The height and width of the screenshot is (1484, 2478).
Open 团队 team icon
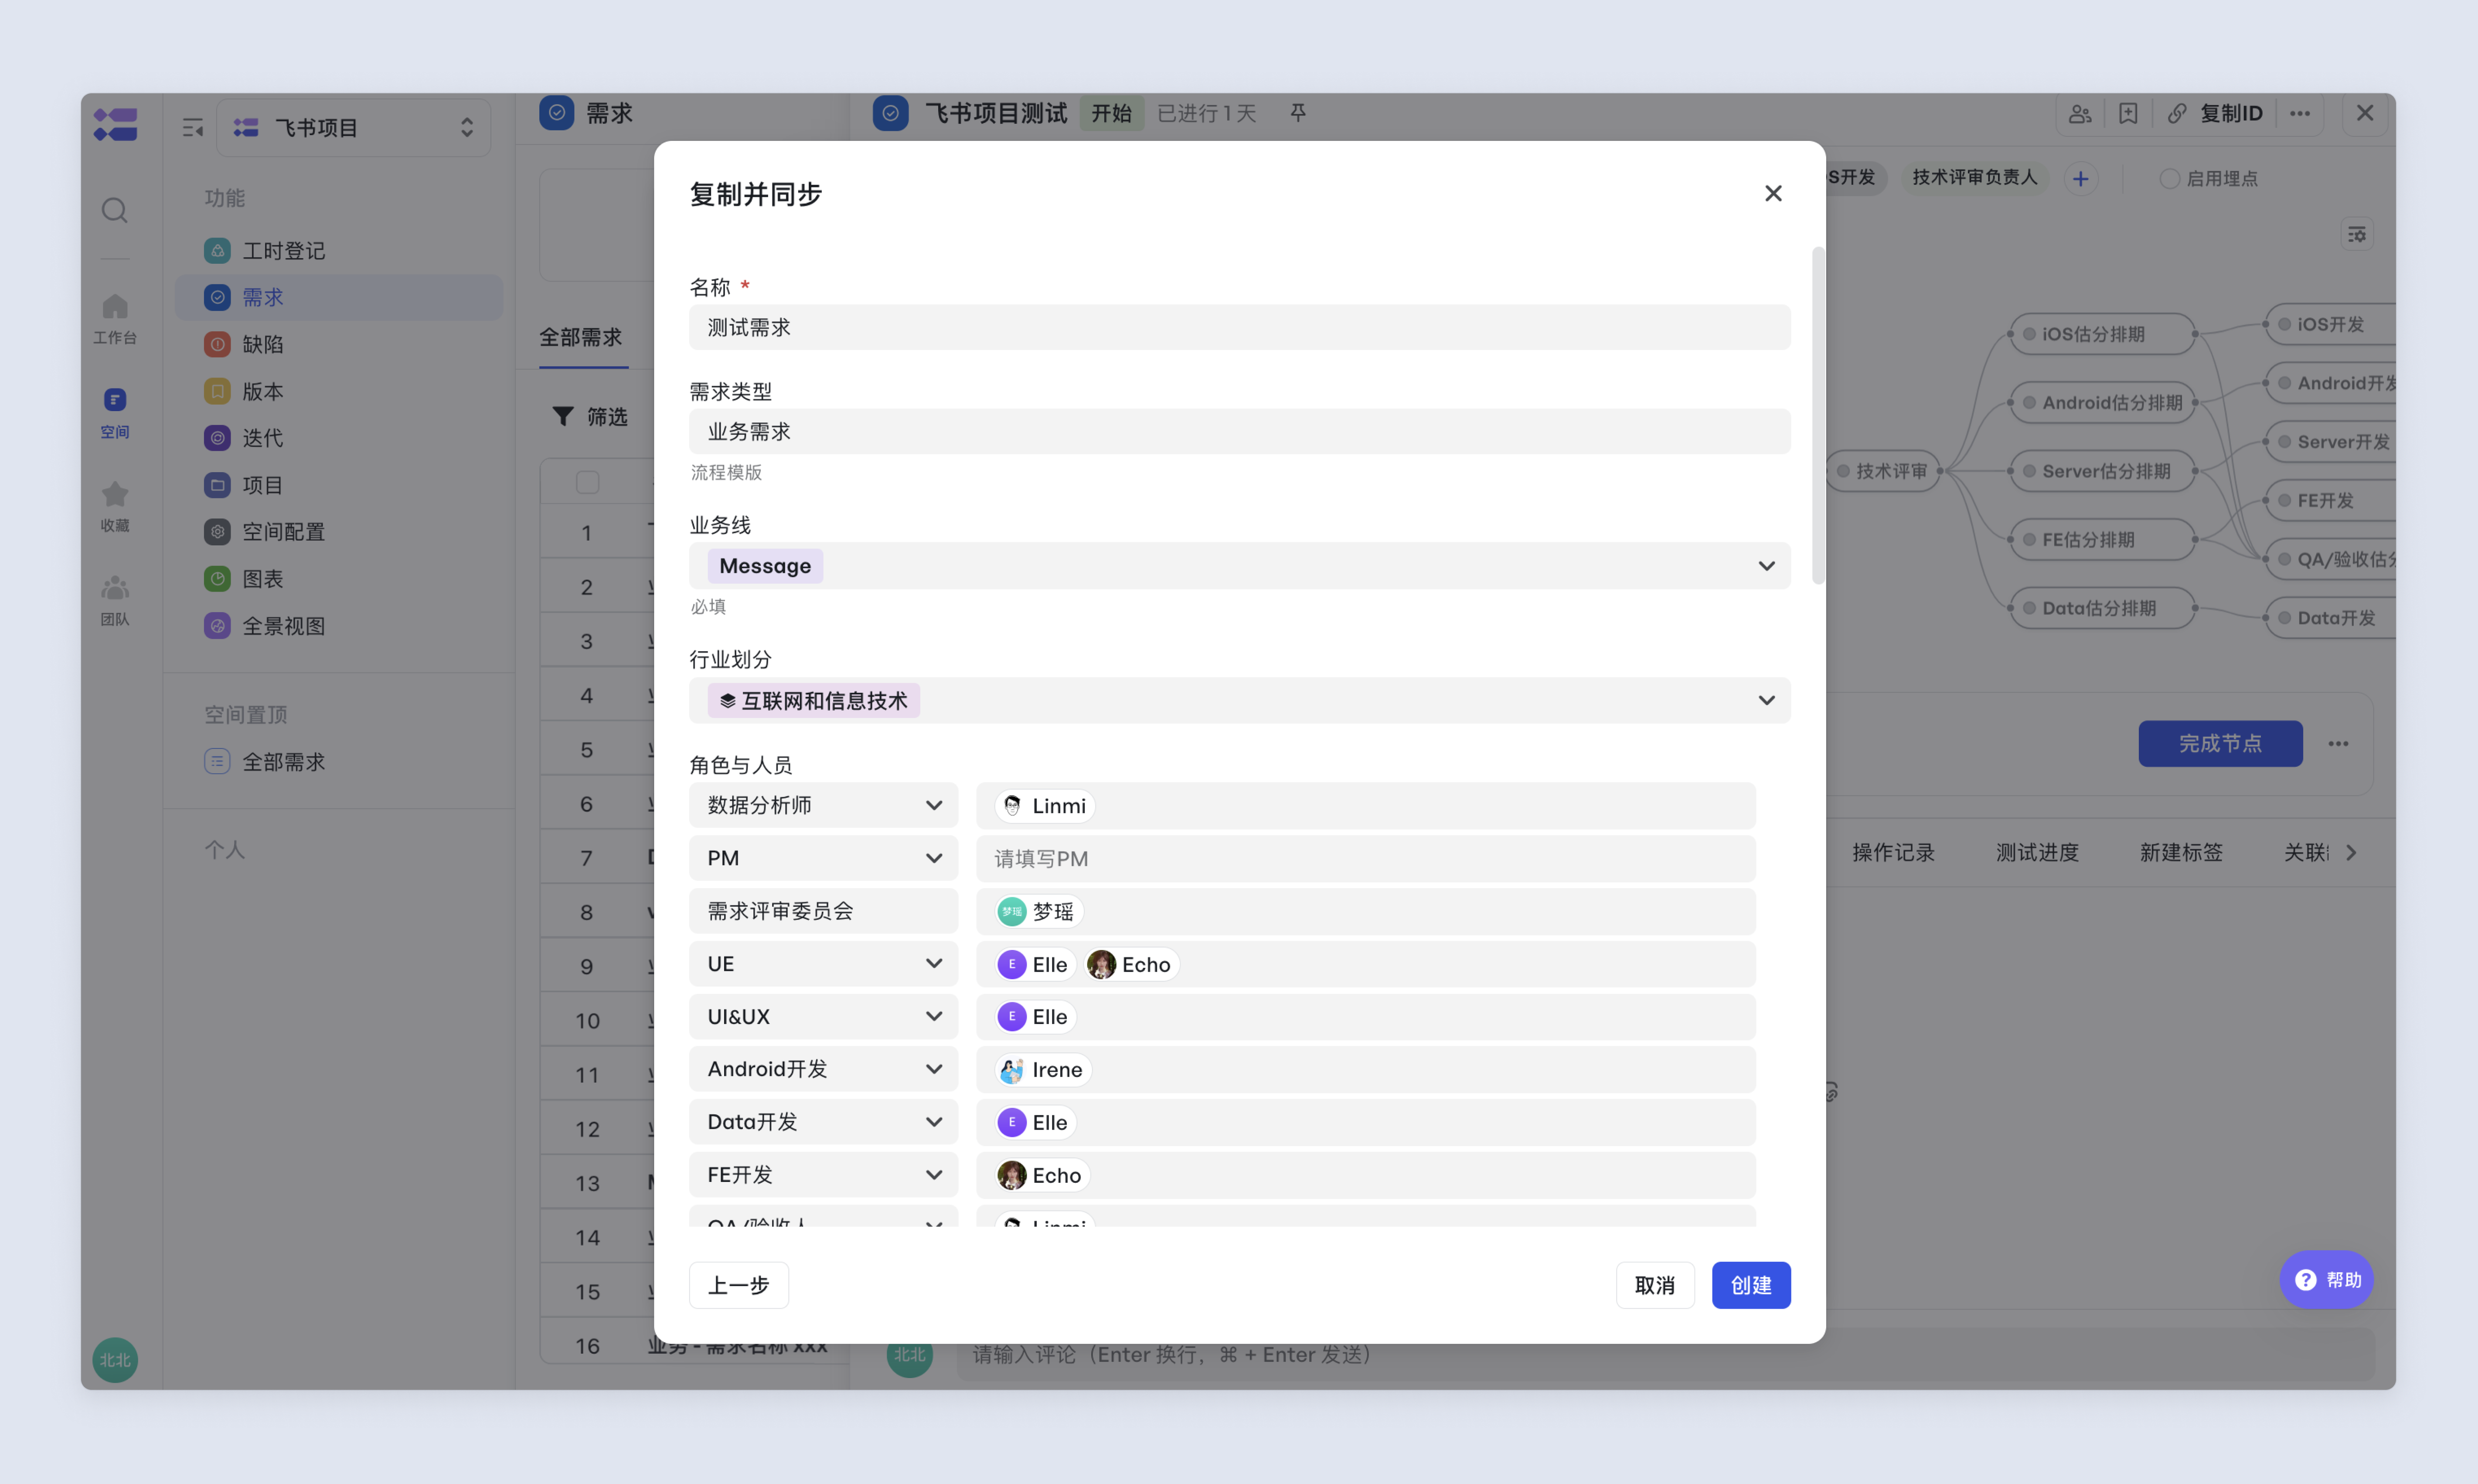[115, 600]
